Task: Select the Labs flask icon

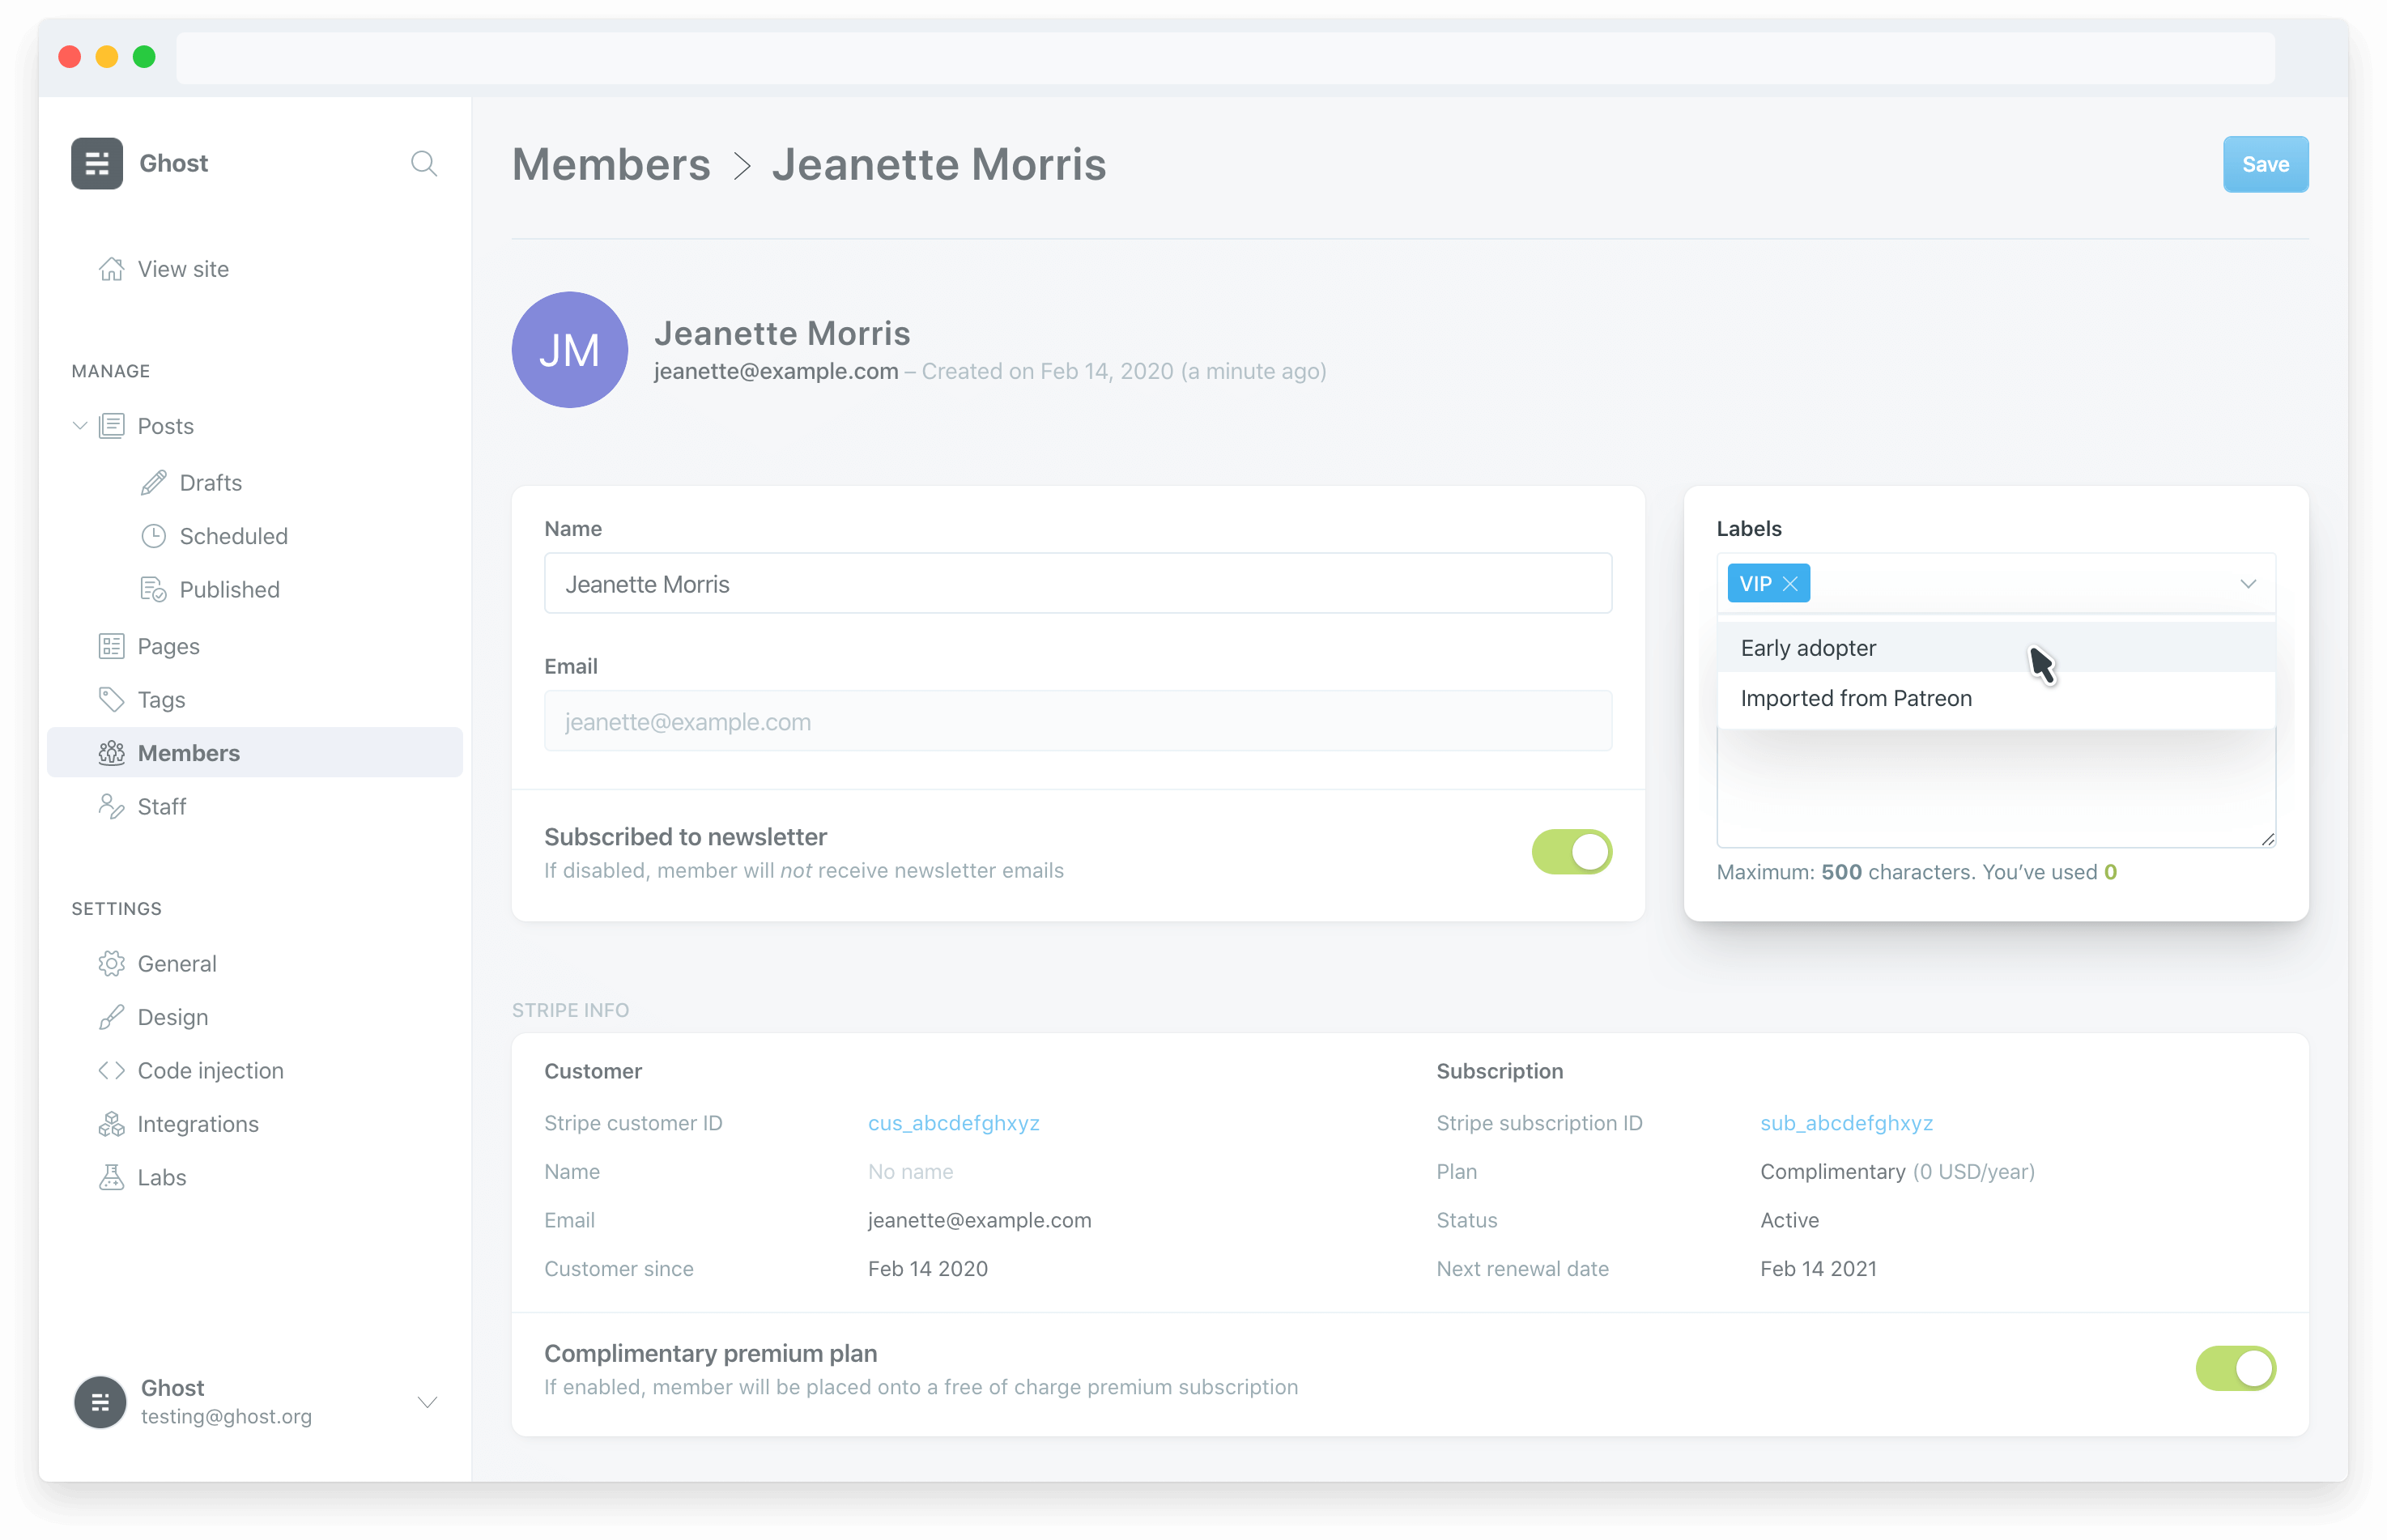Action: click(112, 1177)
